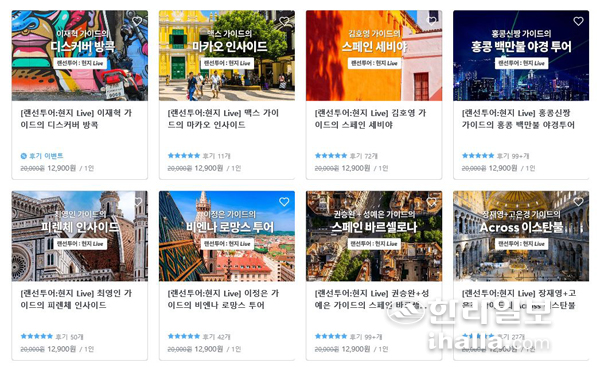The height and width of the screenshot is (367, 600).
Task: Open the 비엔나 로망스 투어 thumbnail
Action: (227, 236)
